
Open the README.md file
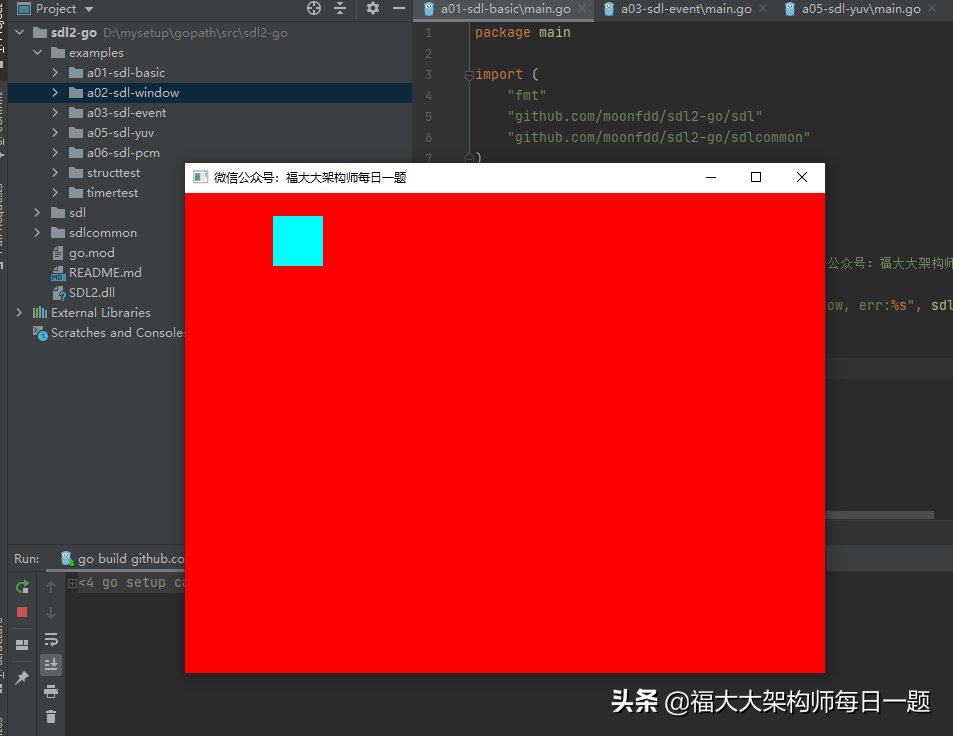pyautogui.click(x=105, y=272)
